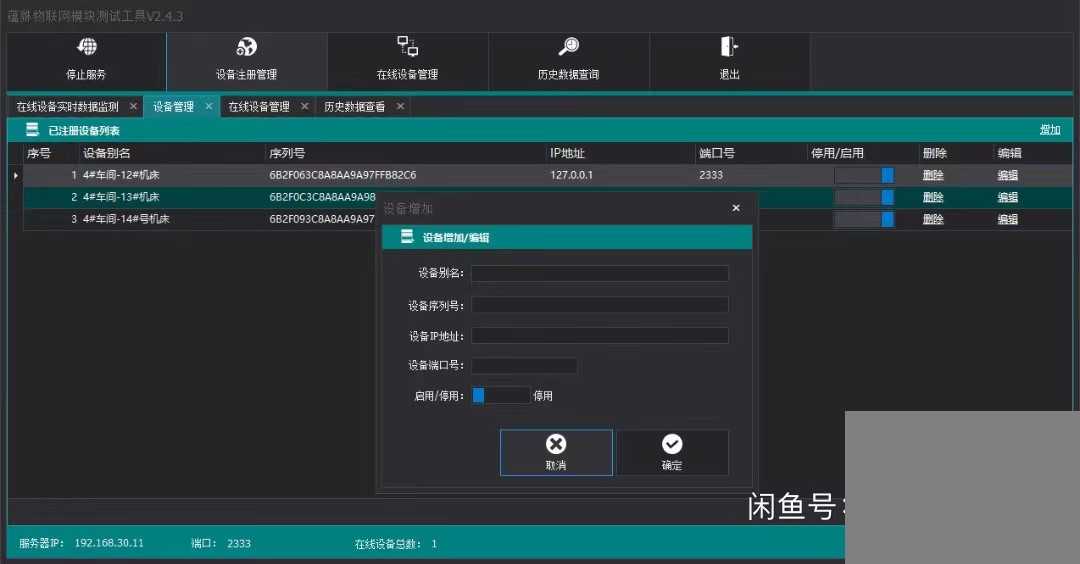The height and width of the screenshot is (564, 1080).
Task: Edit the 4#车间-14#号机床 row
Action: 1008,219
